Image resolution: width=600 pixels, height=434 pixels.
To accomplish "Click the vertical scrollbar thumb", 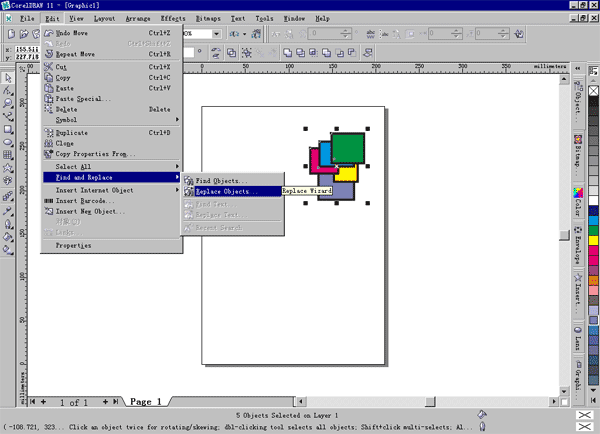I will pos(564,235).
